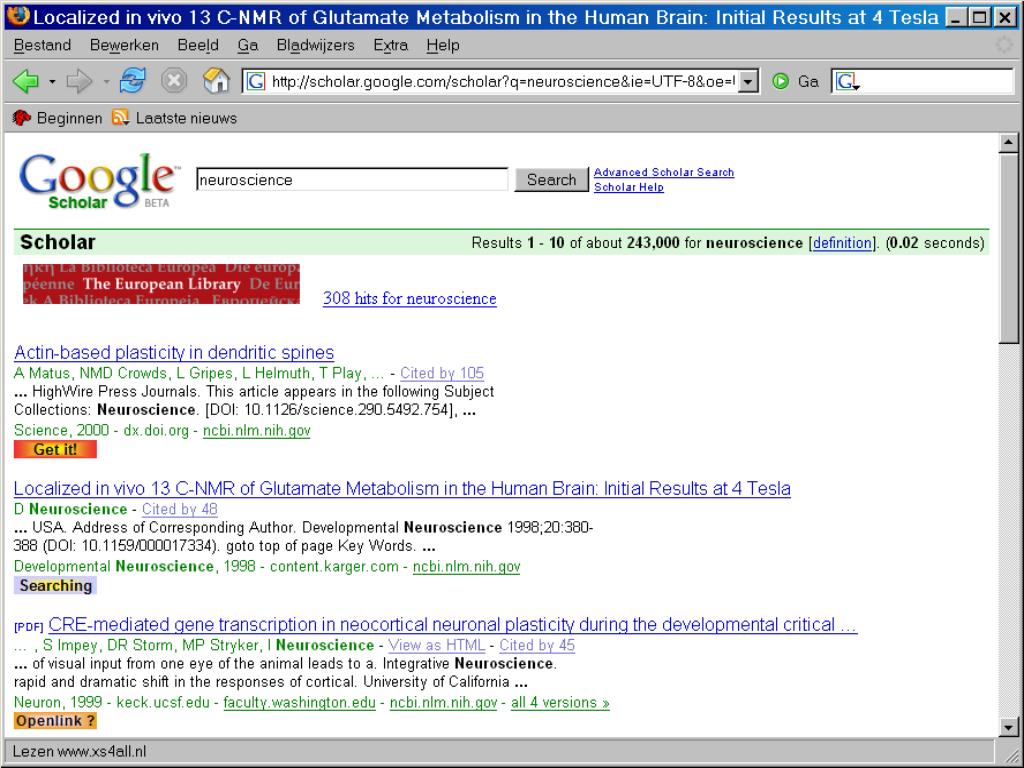Click 'content.karger.com' source text
The image size is (1024, 768).
[x=334, y=566]
